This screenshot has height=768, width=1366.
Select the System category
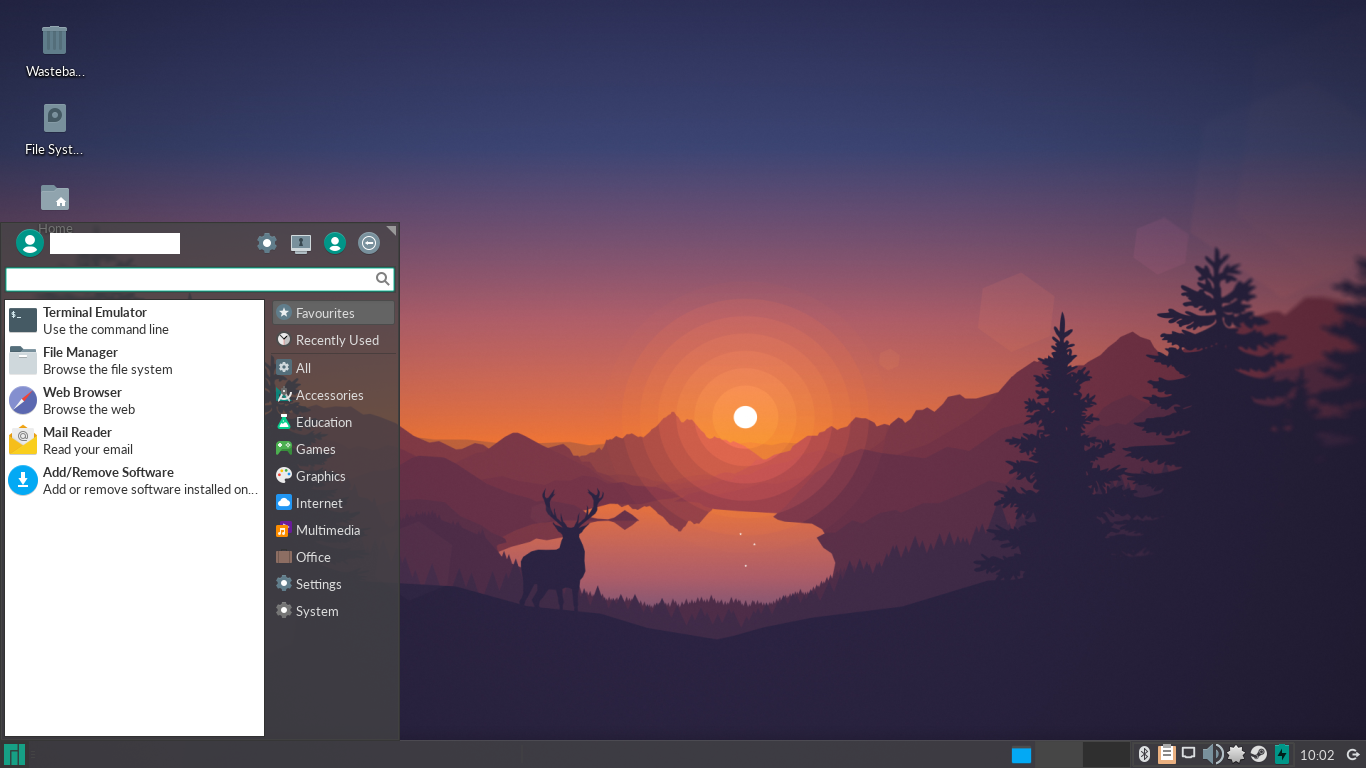pyautogui.click(x=334, y=611)
